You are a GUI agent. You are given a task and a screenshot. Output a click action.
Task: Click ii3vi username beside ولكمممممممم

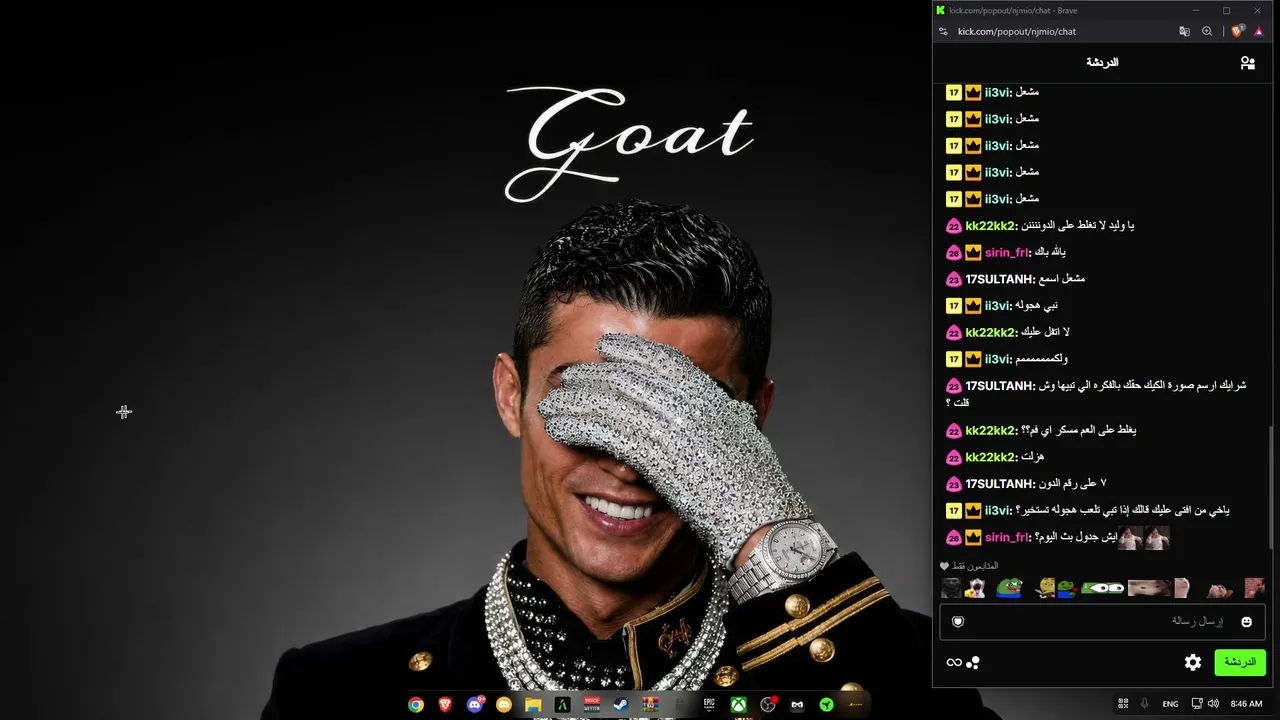coord(998,359)
